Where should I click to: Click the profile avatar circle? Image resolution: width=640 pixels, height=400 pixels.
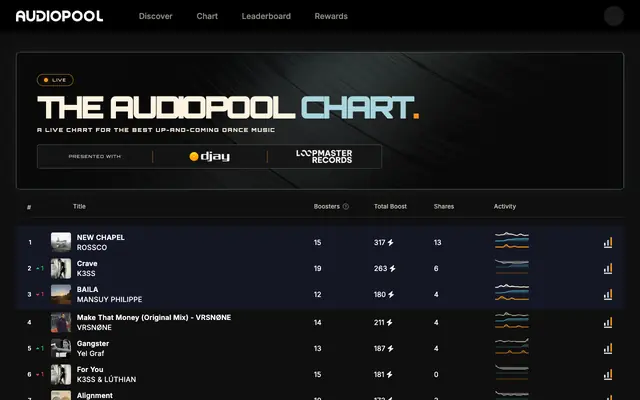click(x=613, y=16)
